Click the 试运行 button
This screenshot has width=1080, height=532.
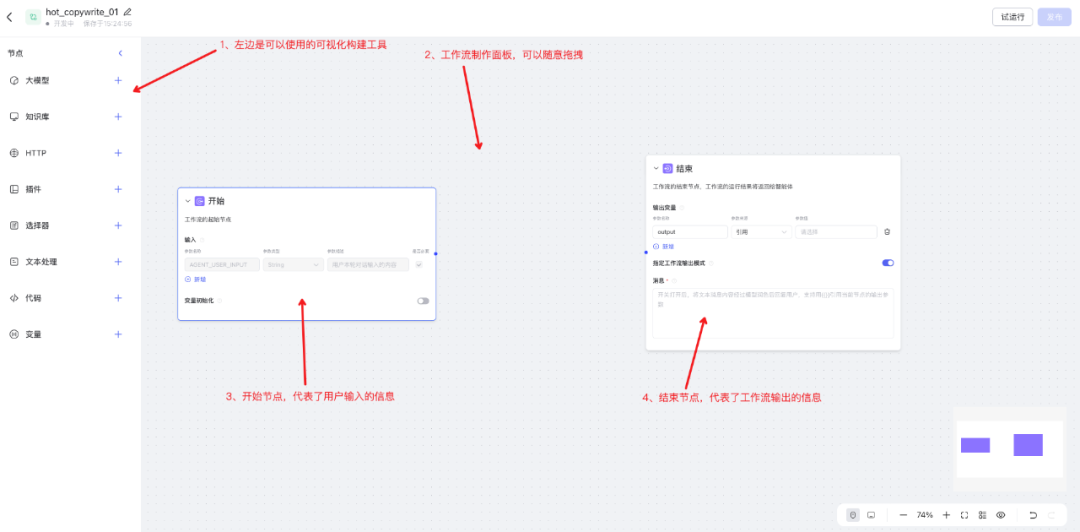[x=1012, y=17]
